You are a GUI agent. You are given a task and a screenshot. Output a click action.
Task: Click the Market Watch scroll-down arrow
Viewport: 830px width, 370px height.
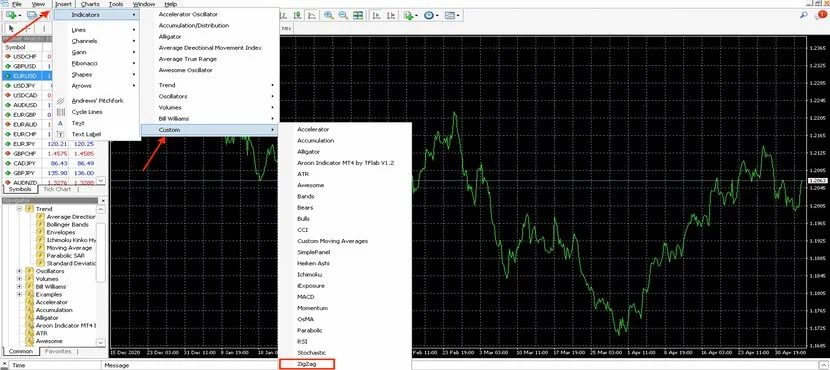(101, 181)
